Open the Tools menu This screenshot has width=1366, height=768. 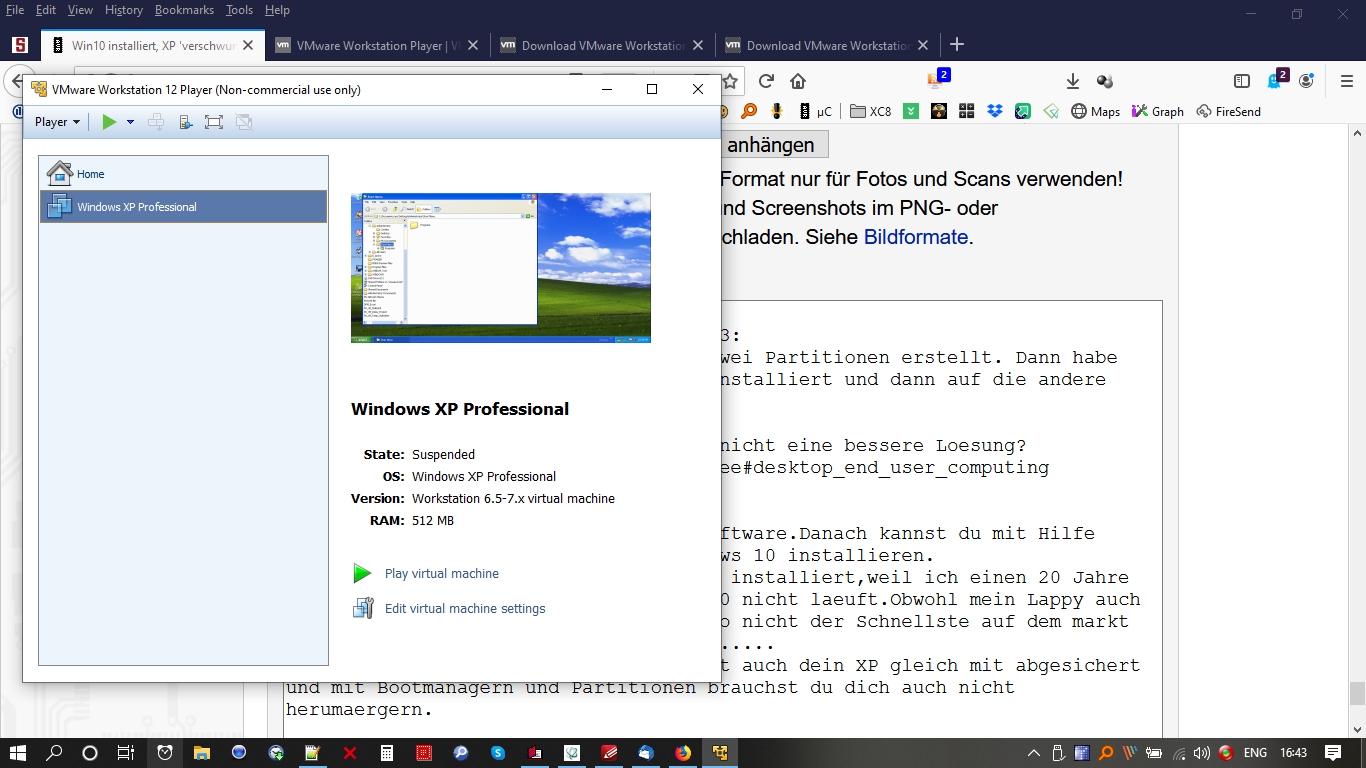[239, 10]
